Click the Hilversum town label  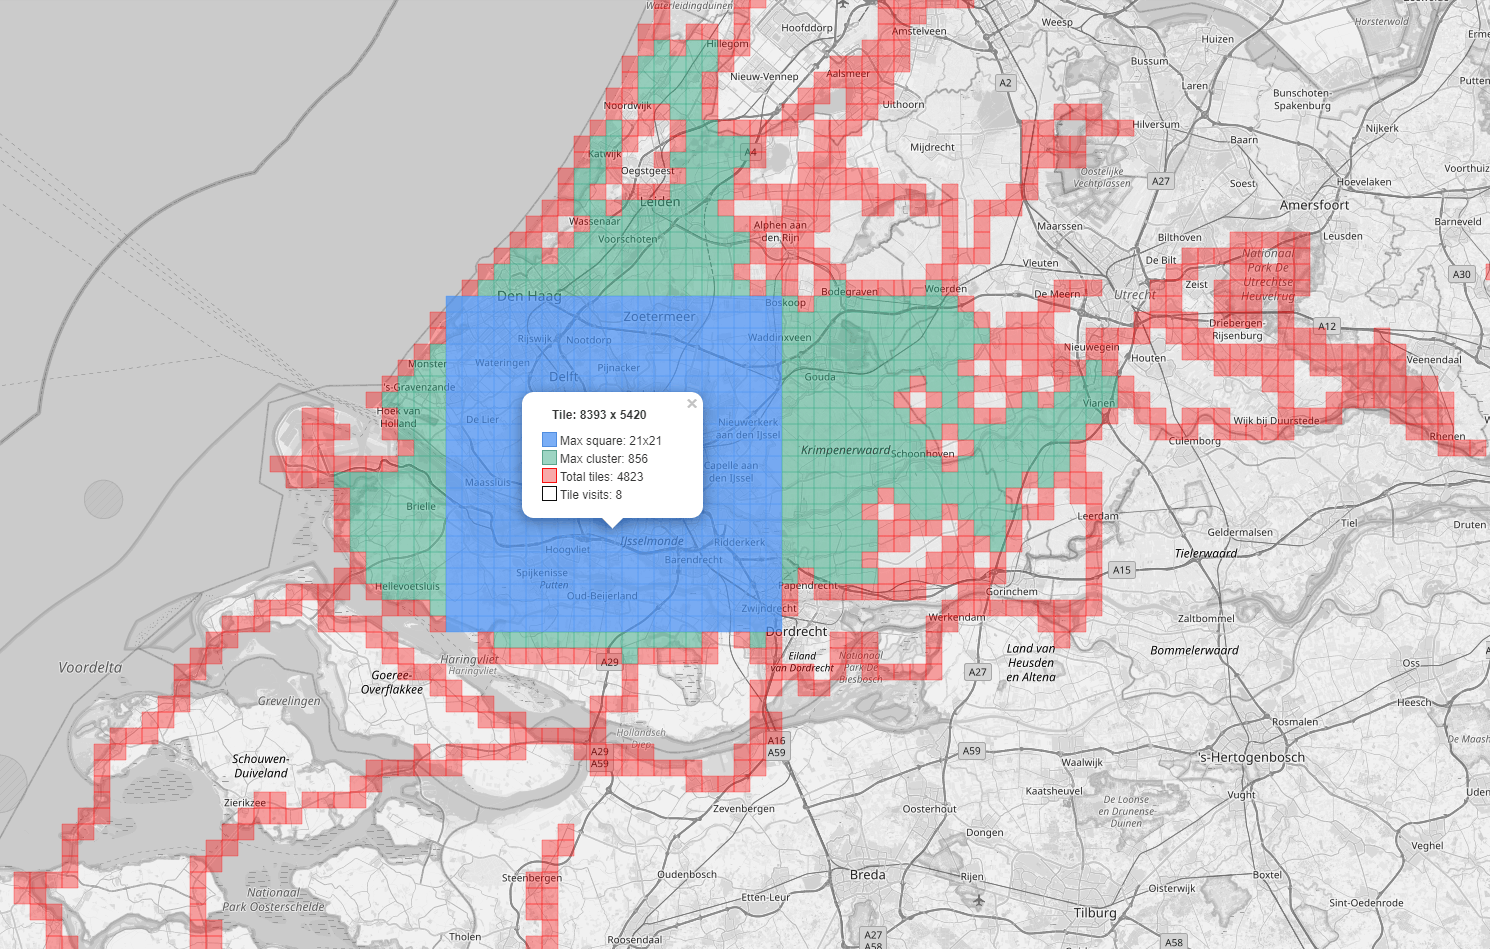(1156, 125)
